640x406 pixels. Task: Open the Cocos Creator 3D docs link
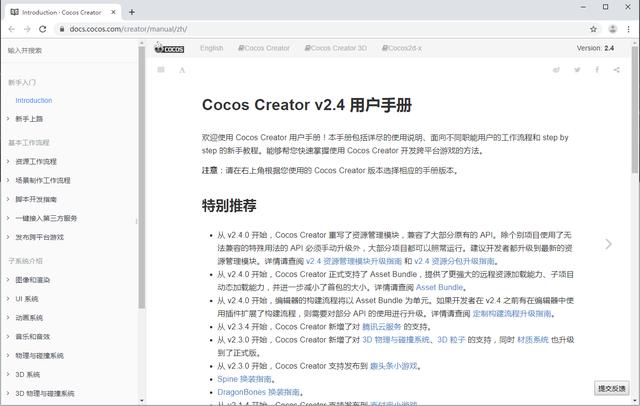click(336, 48)
